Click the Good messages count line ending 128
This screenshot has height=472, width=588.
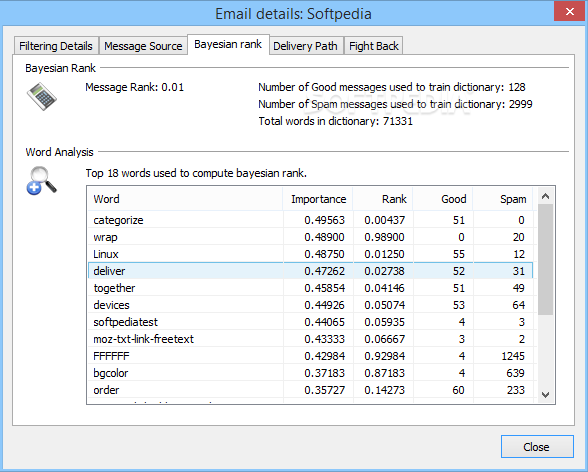point(392,87)
